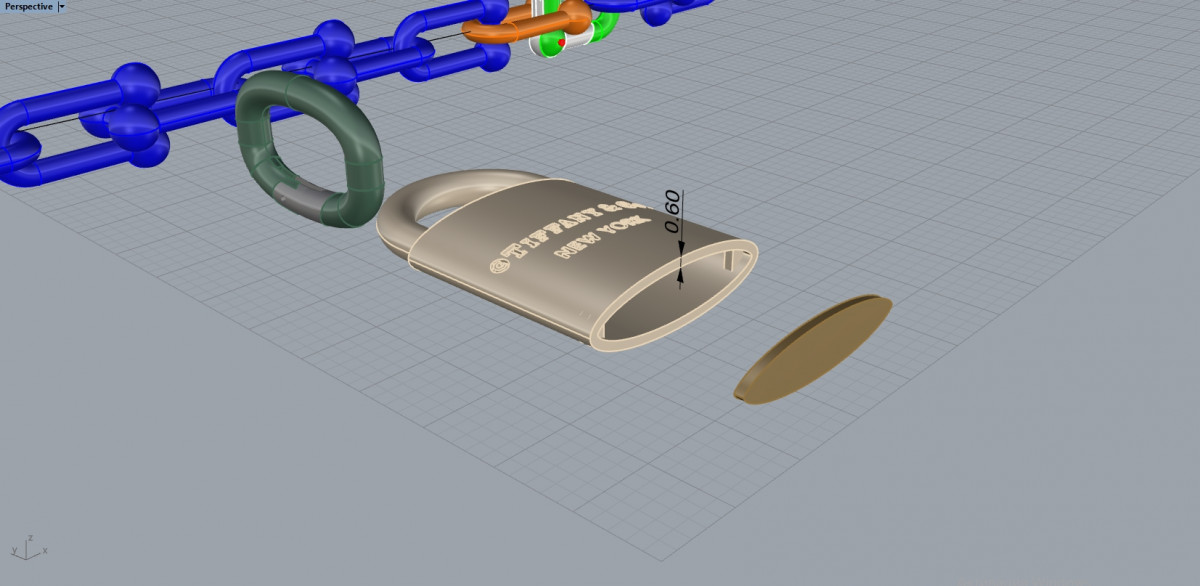Click the world axis icon
The width and height of the screenshot is (1200, 586).
[27, 546]
